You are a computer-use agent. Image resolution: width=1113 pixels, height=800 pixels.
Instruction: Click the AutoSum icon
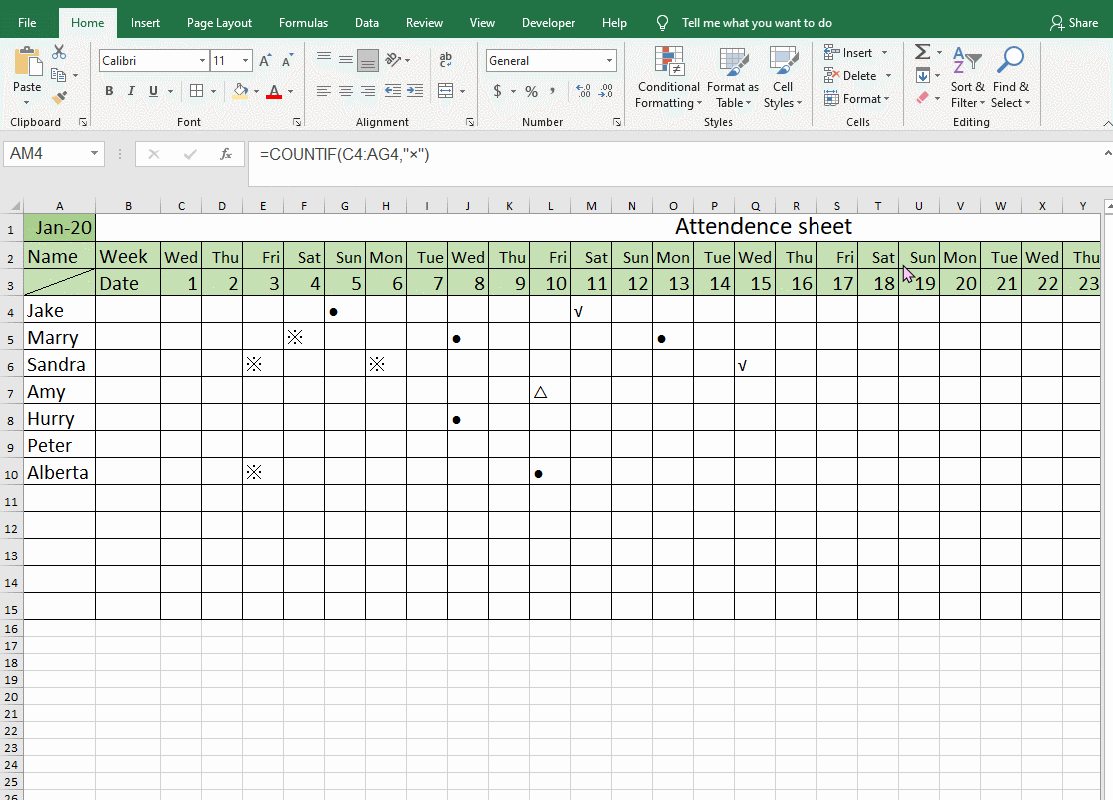click(x=921, y=50)
